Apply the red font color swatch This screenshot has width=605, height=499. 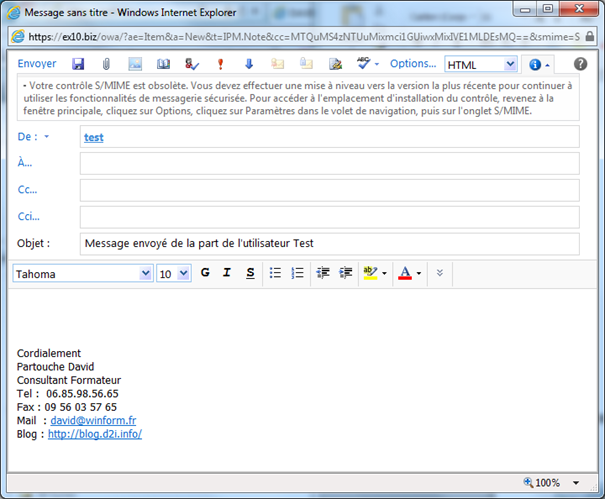(404, 273)
